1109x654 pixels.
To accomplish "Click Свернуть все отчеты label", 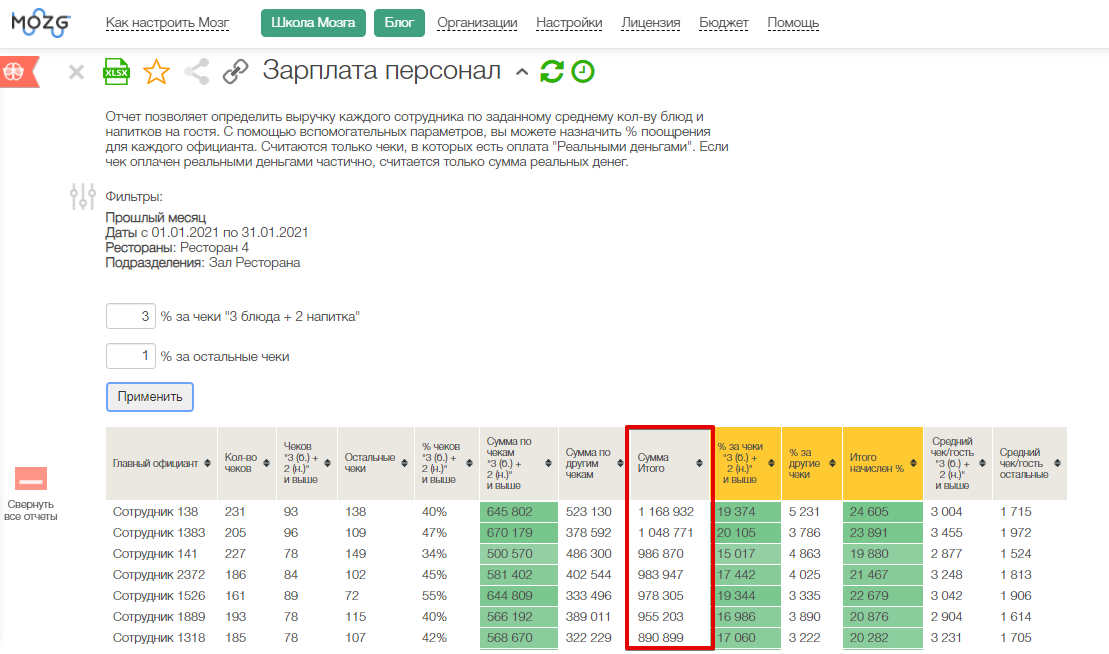I will (30, 510).
